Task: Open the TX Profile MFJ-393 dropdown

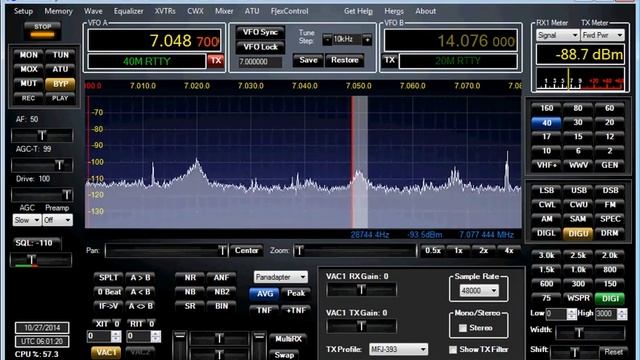Action: pyautogui.click(x=398, y=349)
